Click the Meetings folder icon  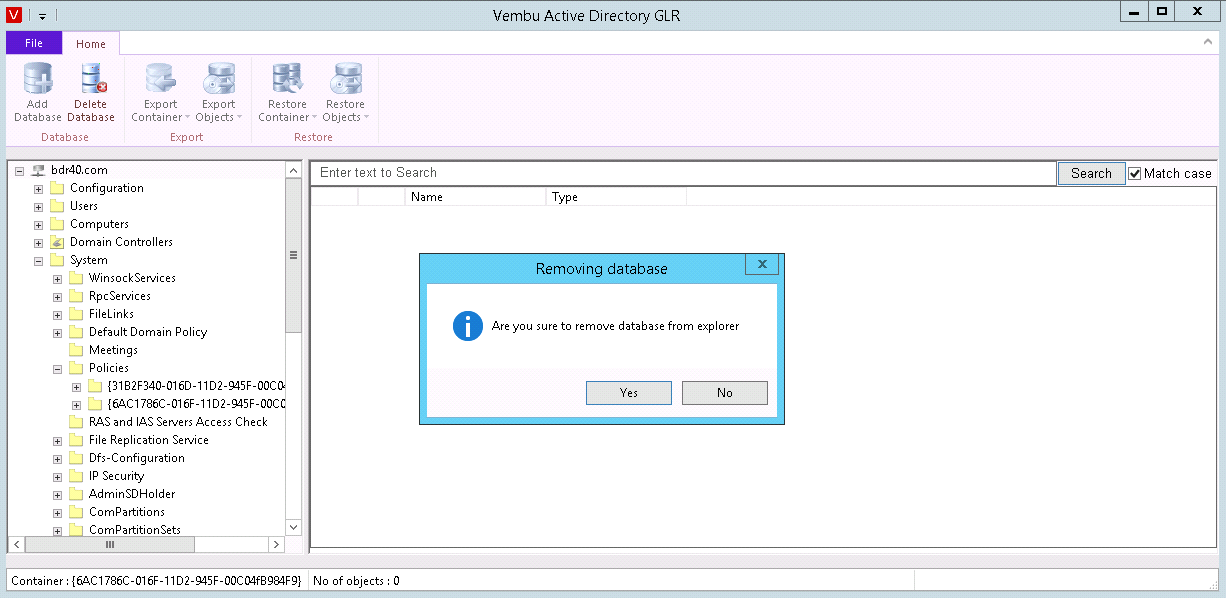tap(76, 350)
